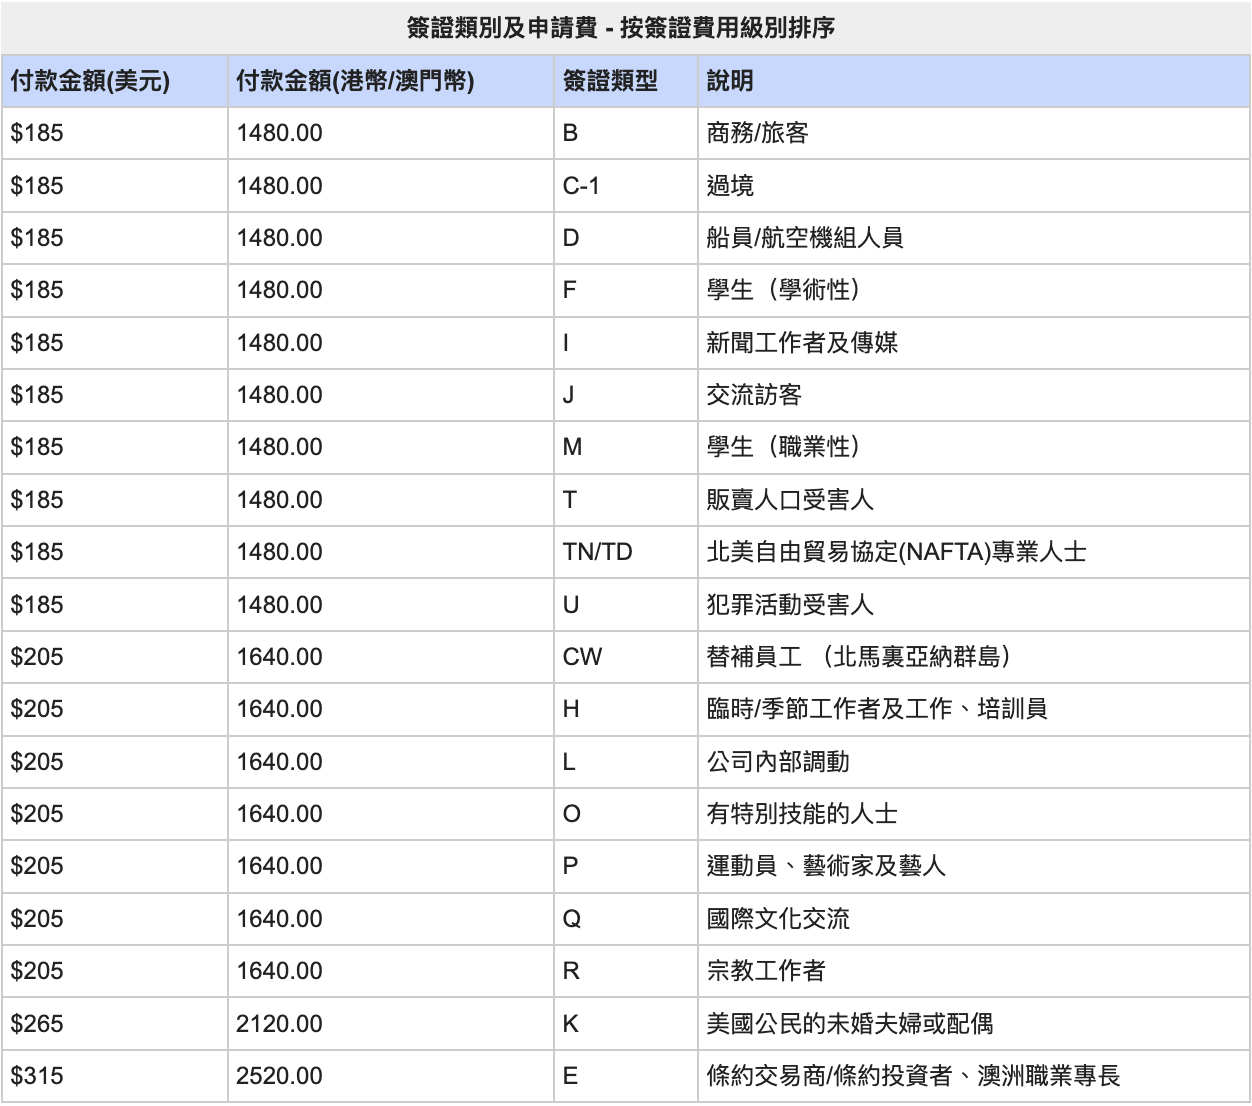Select the 交流訪客 description cell
1252x1106 pixels.
754,395
